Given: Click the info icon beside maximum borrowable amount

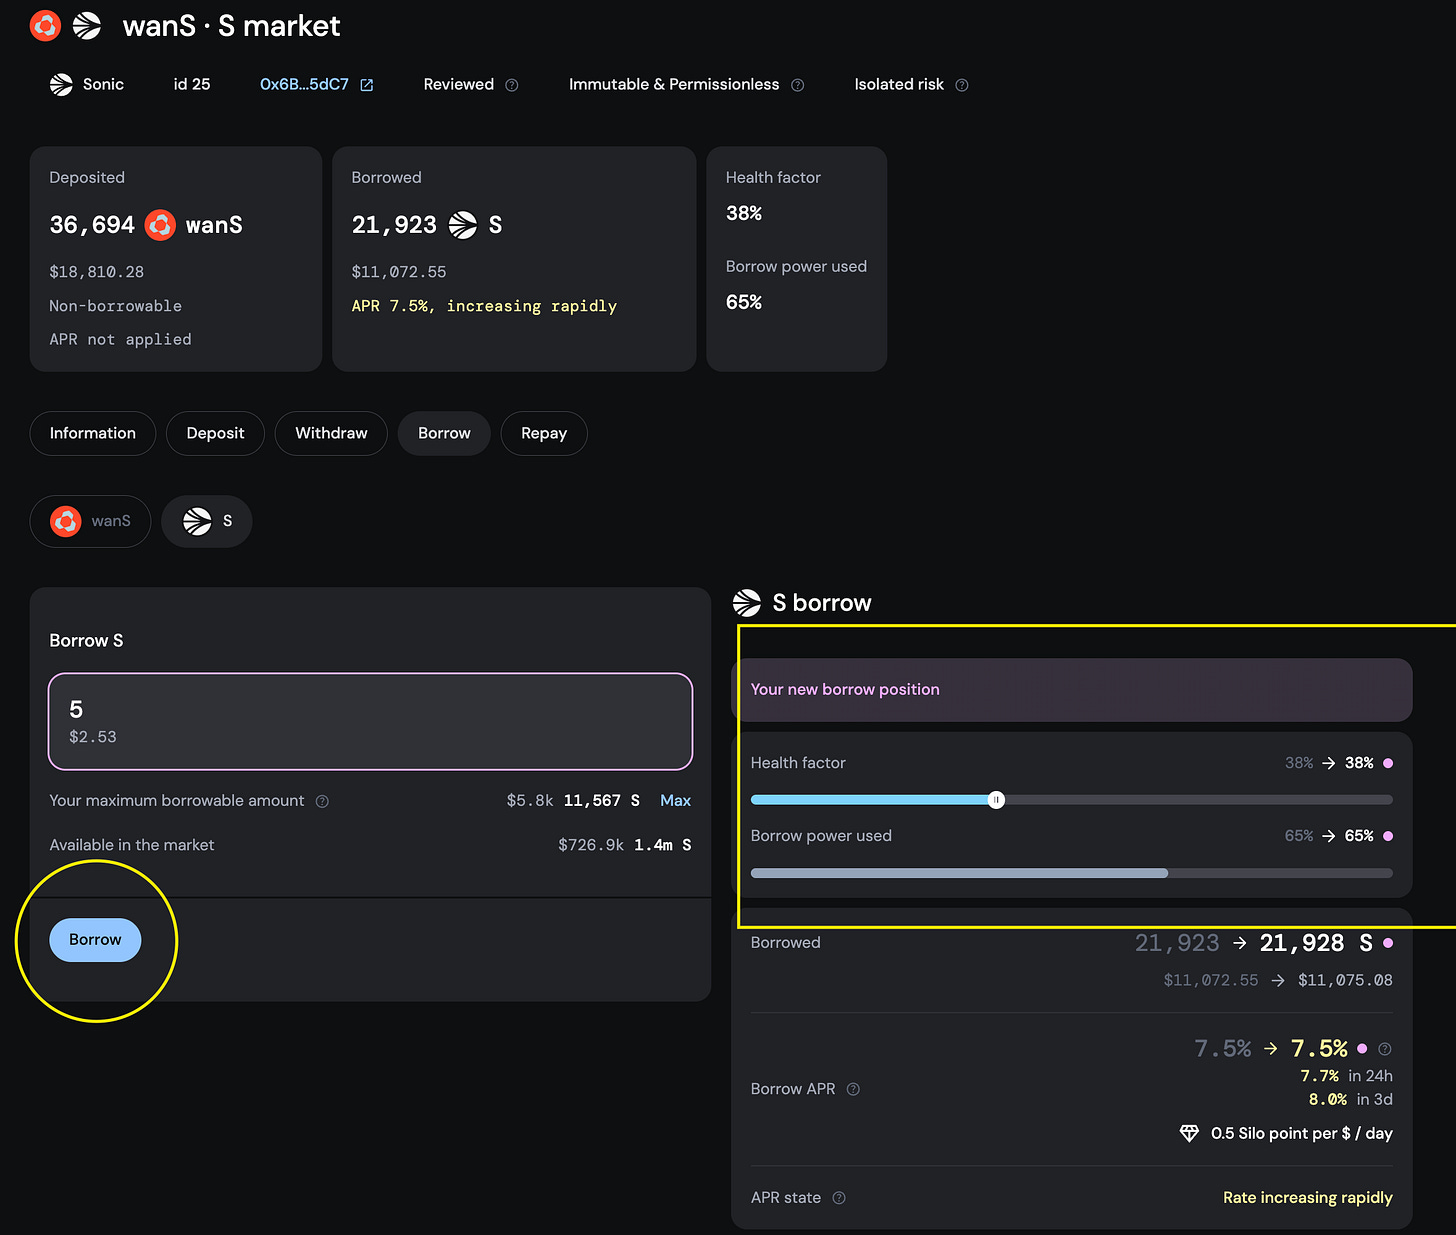Looking at the screenshot, I should (x=322, y=801).
